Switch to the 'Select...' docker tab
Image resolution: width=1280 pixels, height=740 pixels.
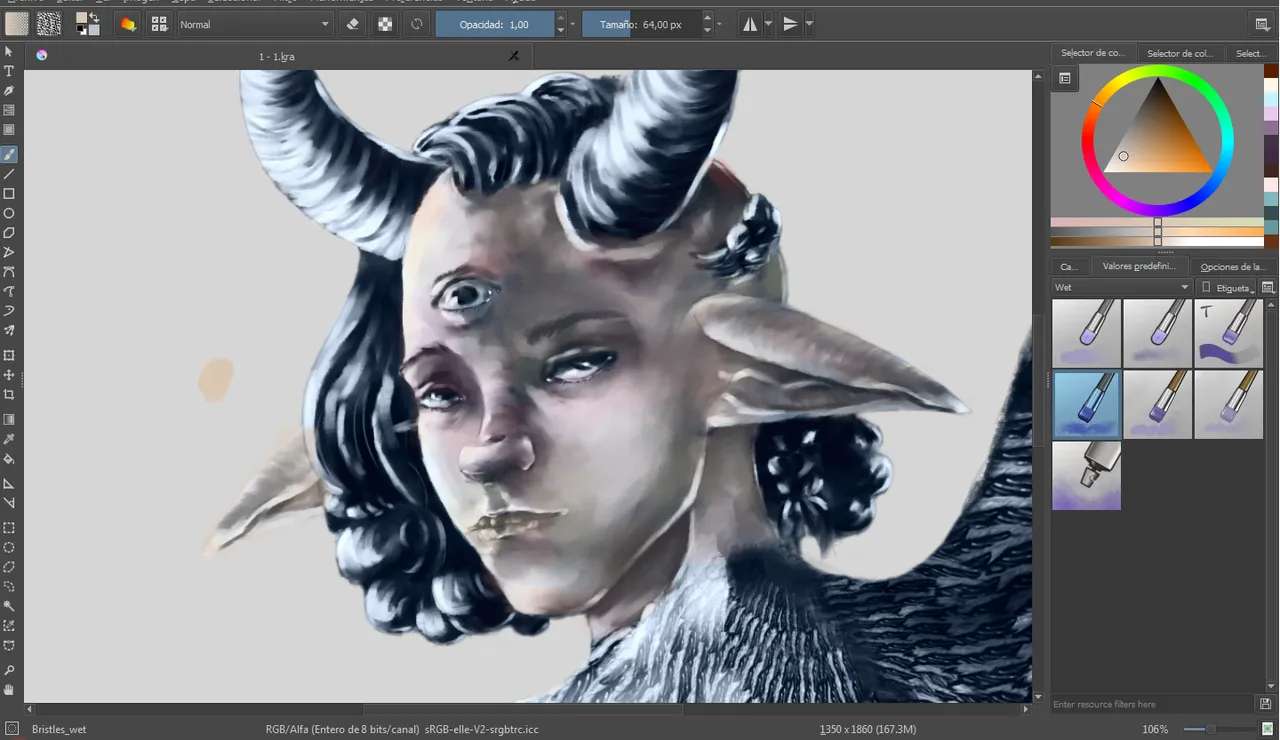pyautogui.click(x=1251, y=53)
